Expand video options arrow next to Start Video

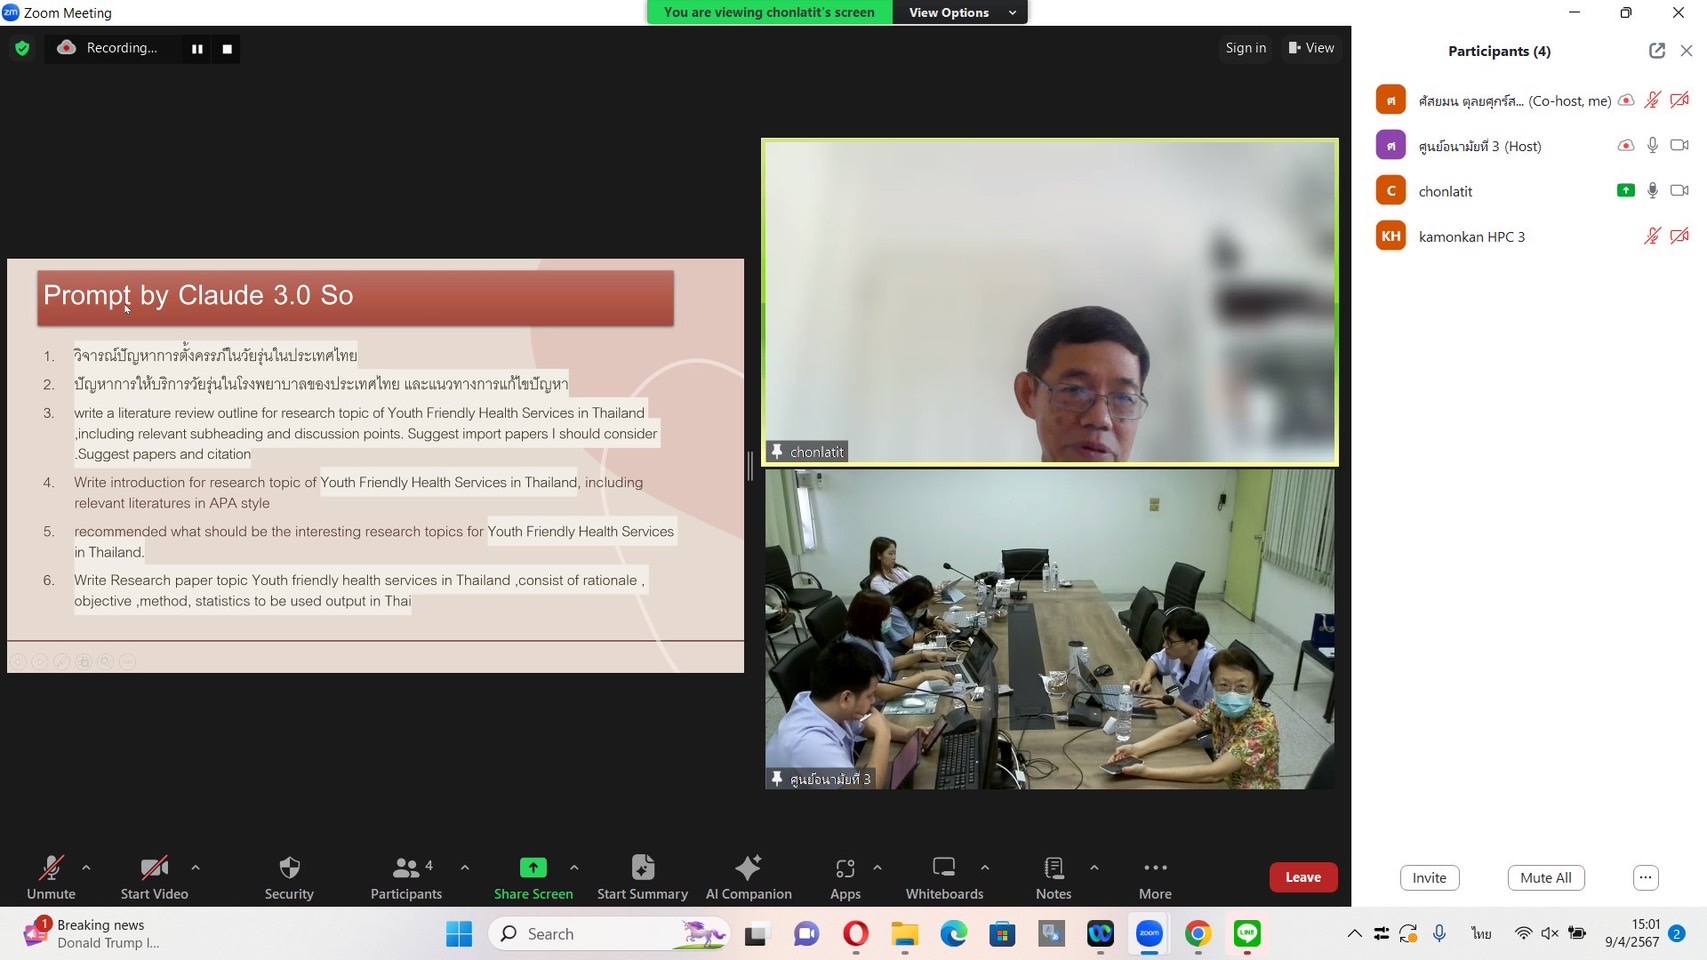pos(195,868)
